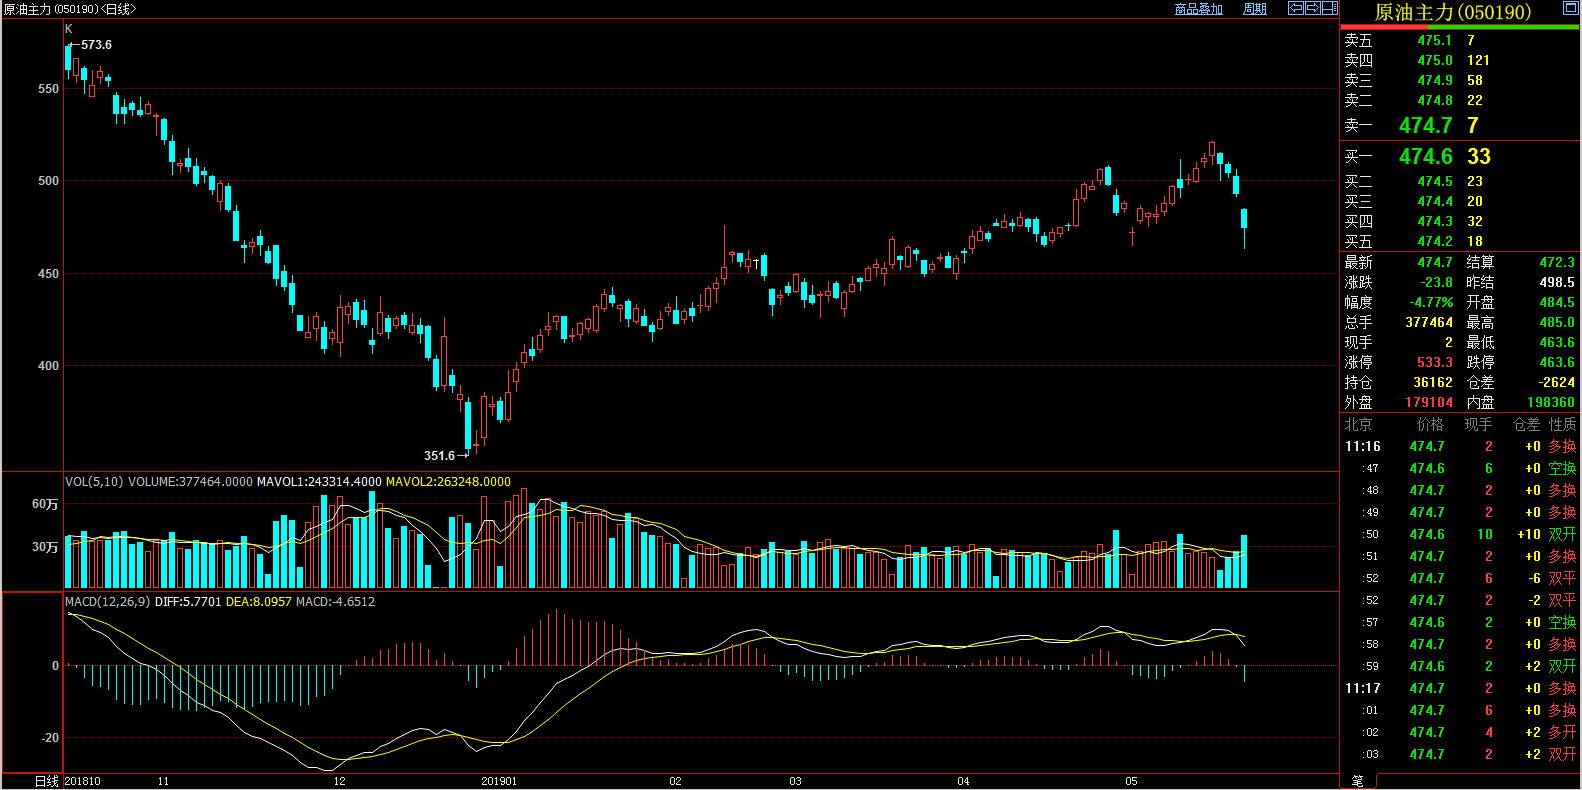Open the 周期 period selector
This screenshot has height=790, width=1582.
pos(1254,9)
